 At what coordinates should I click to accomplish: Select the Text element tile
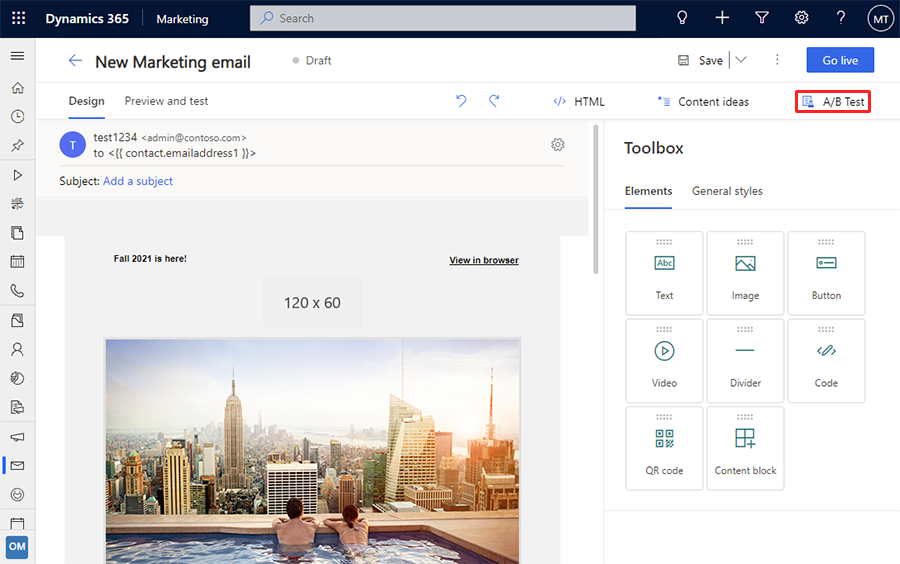coord(664,273)
